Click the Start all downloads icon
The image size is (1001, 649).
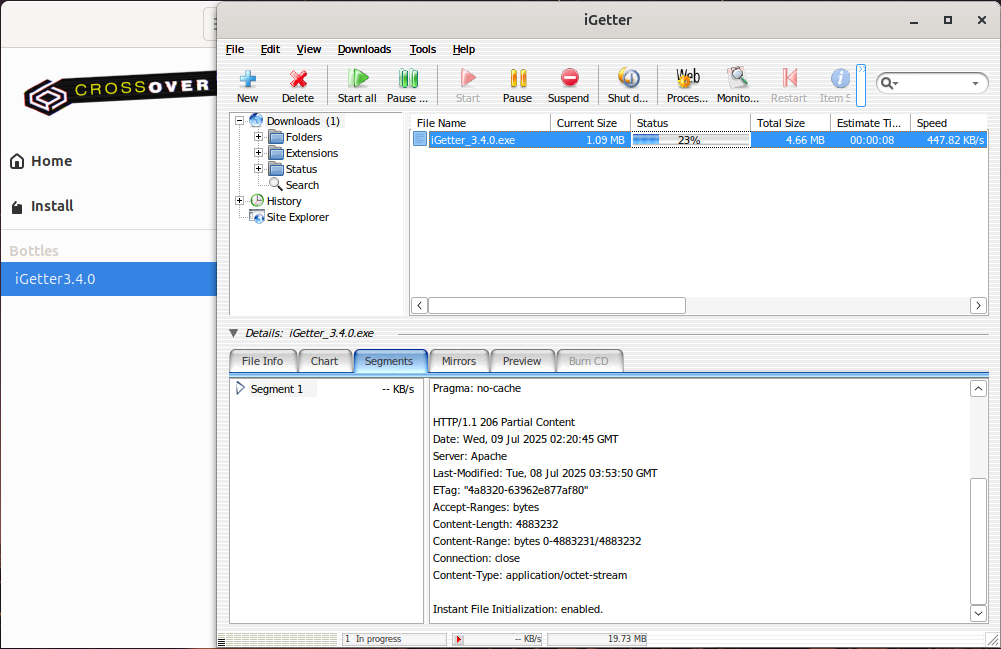pyautogui.click(x=357, y=85)
